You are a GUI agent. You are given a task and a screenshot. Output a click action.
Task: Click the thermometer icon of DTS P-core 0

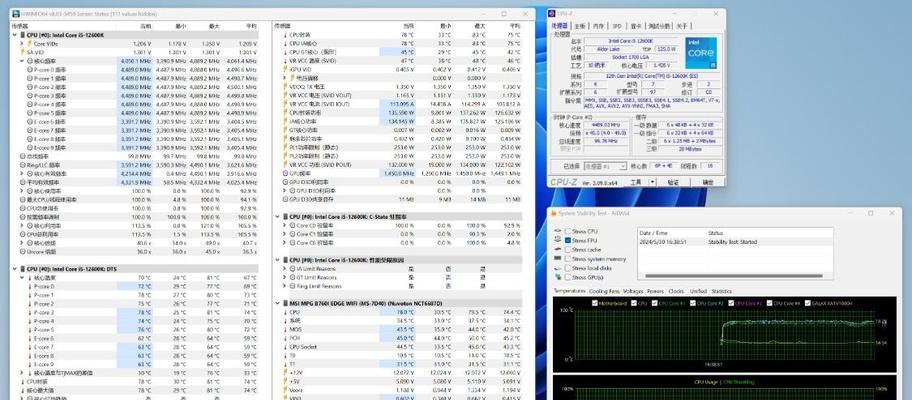click(x=30, y=286)
